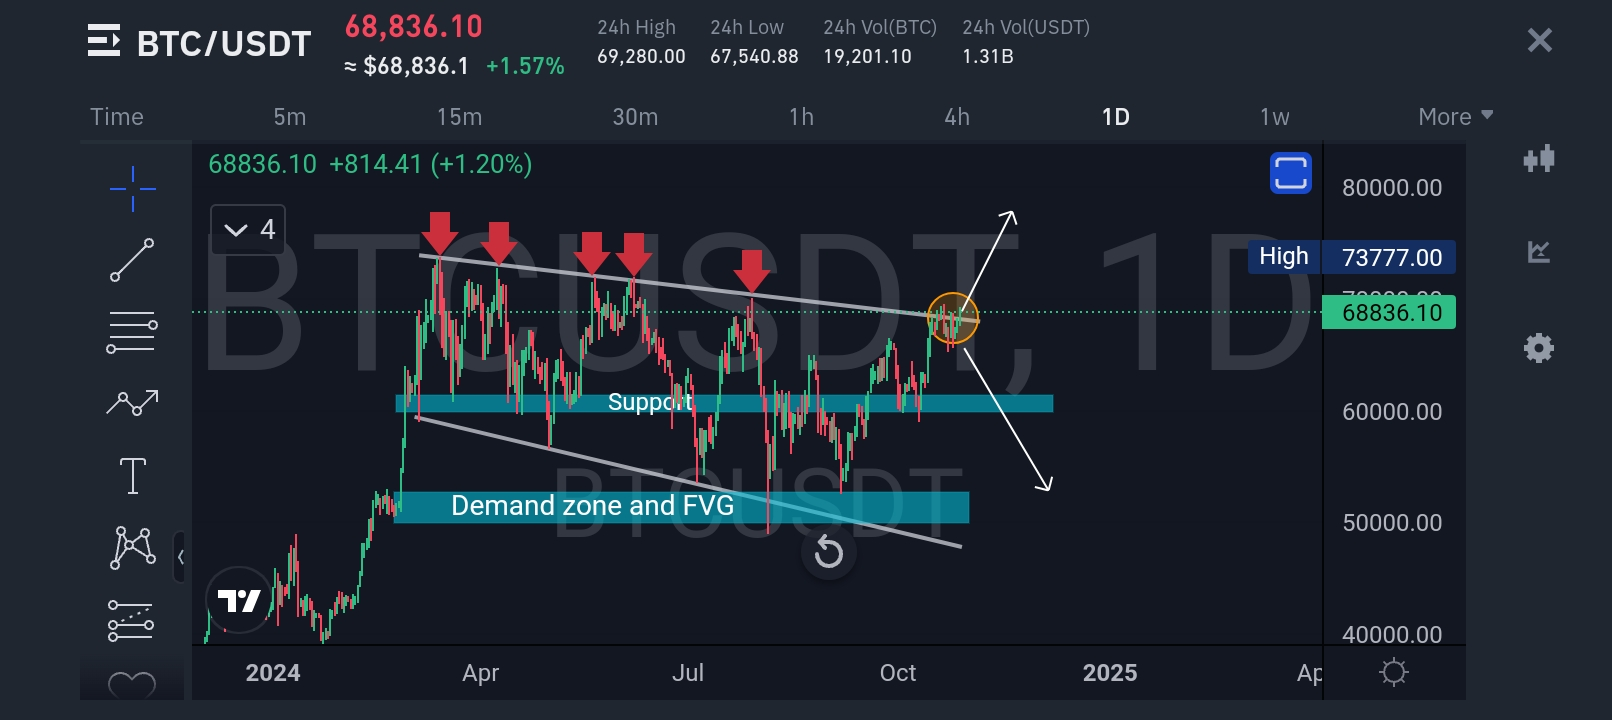Switch to the 1w timeframe
The height and width of the screenshot is (720, 1612).
coord(1274,117)
